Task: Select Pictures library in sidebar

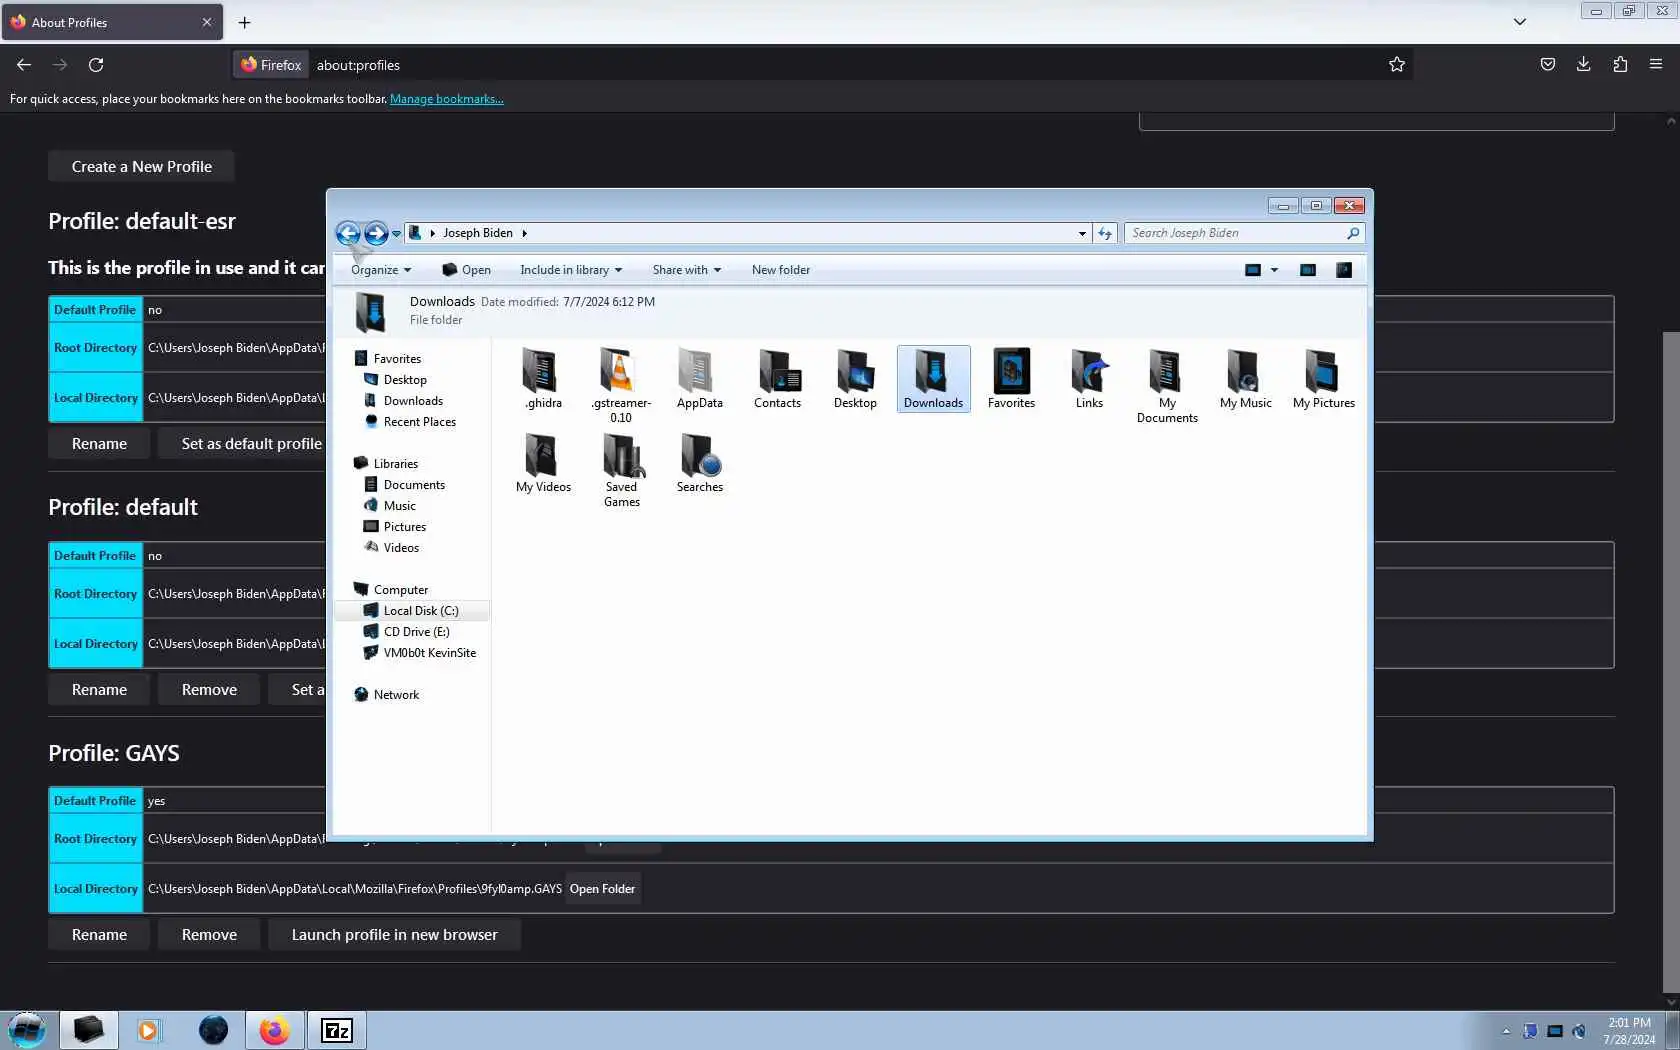Action: (403, 527)
